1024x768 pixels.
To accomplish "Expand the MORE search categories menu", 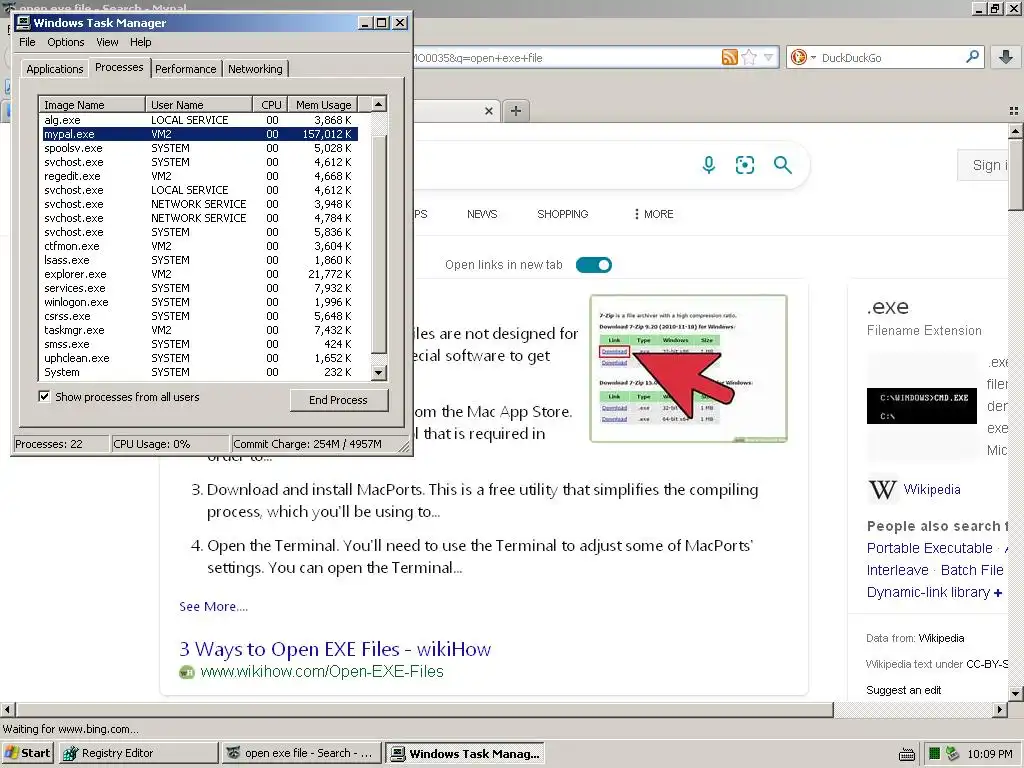I will pyautogui.click(x=654, y=214).
